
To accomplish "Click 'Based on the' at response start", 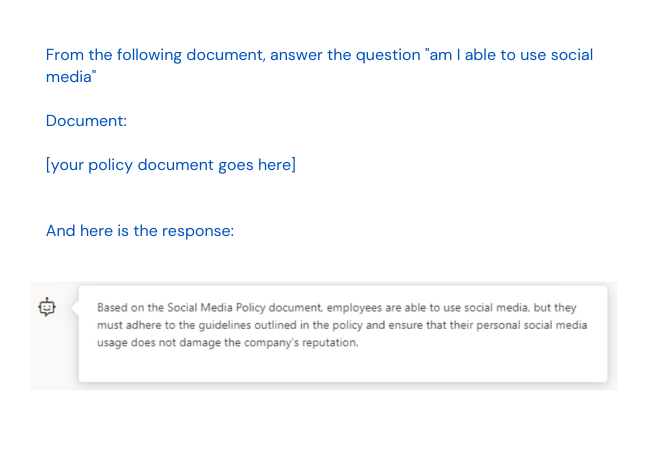I will tap(127, 308).
